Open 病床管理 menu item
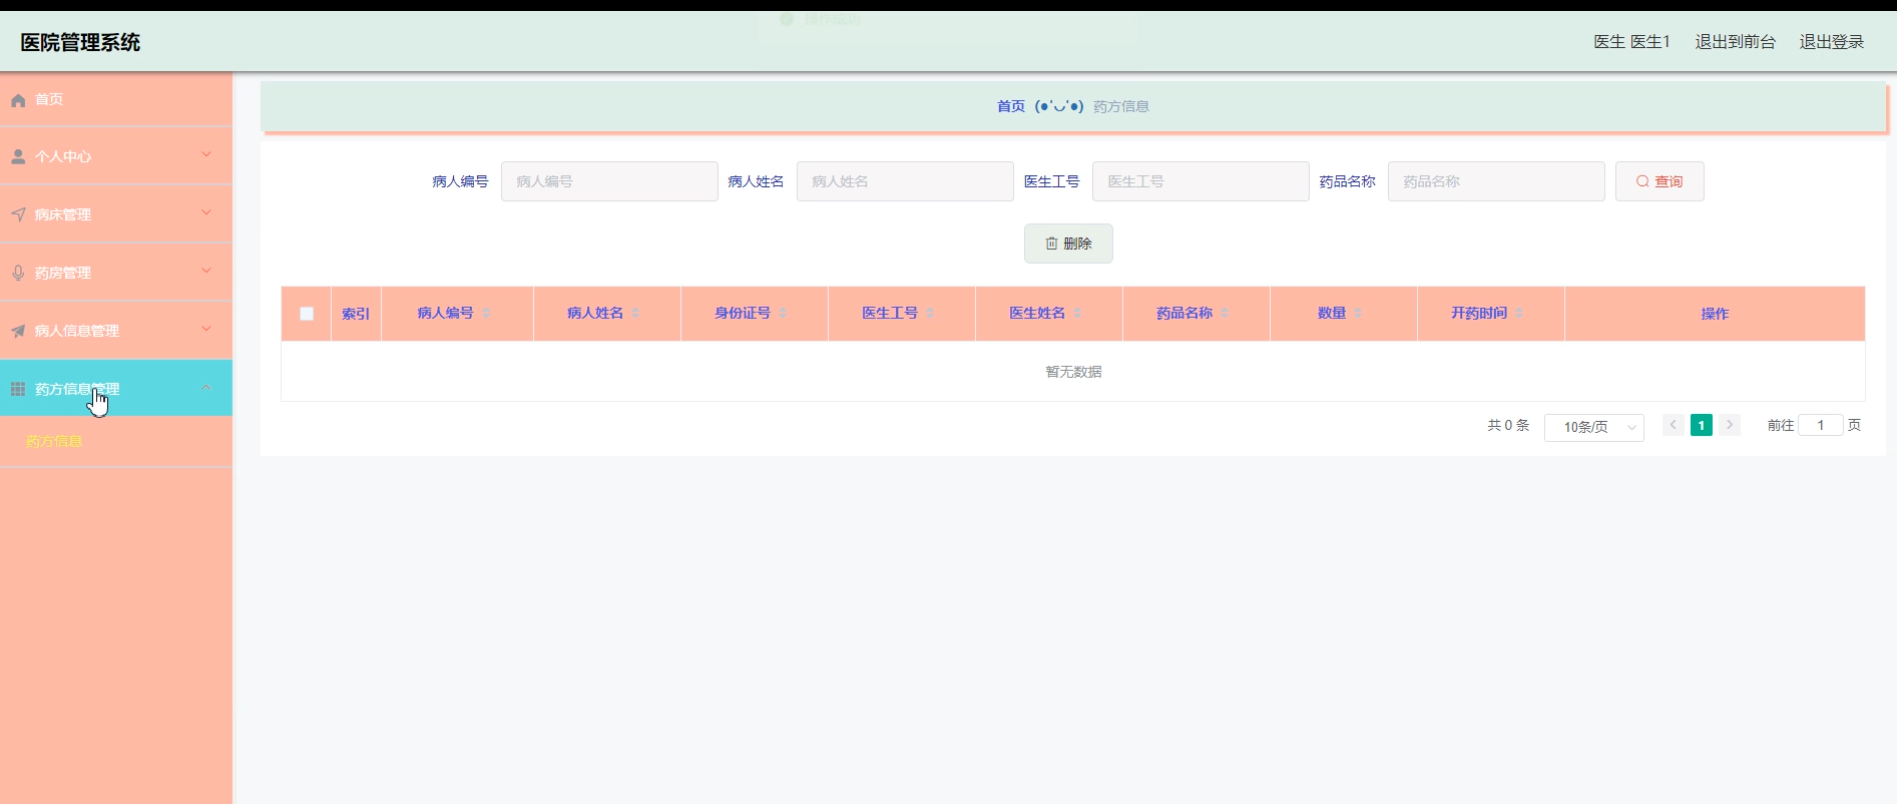The image size is (1897, 804). point(116,215)
